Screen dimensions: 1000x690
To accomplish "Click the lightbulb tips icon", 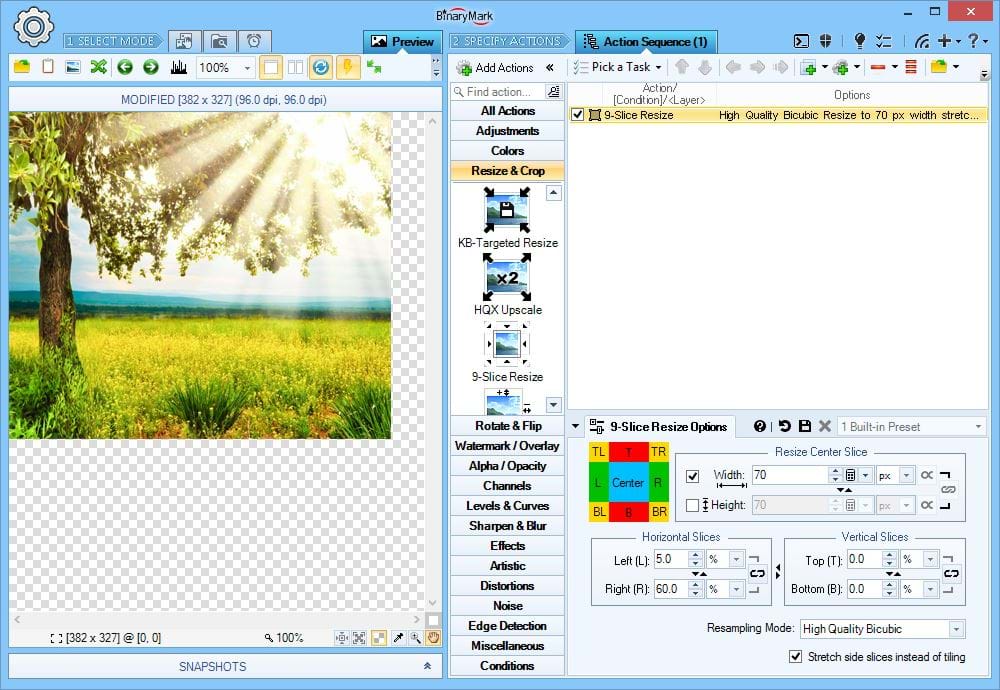I will (859, 41).
